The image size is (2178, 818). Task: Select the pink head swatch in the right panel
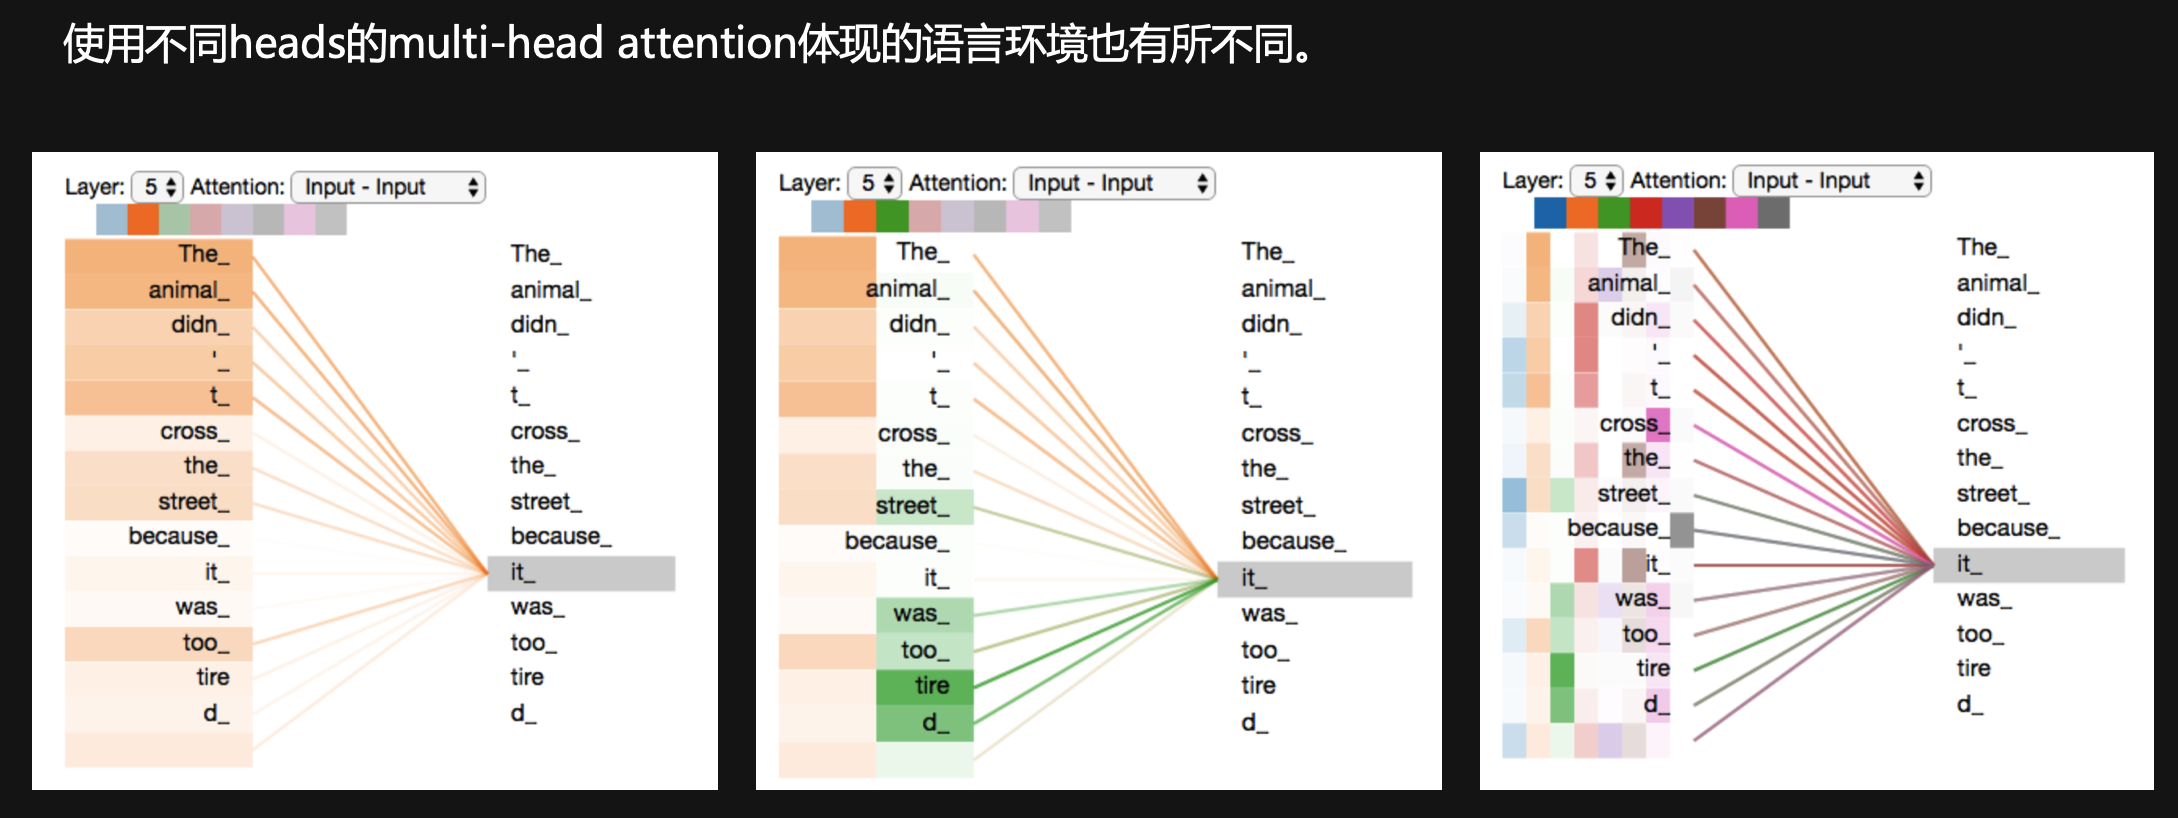click(1742, 213)
